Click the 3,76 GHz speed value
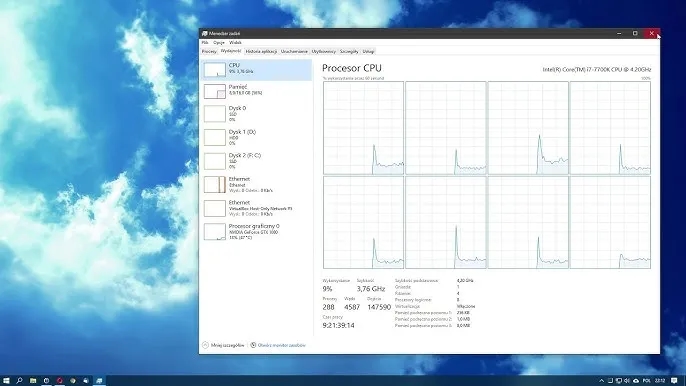 click(371, 289)
